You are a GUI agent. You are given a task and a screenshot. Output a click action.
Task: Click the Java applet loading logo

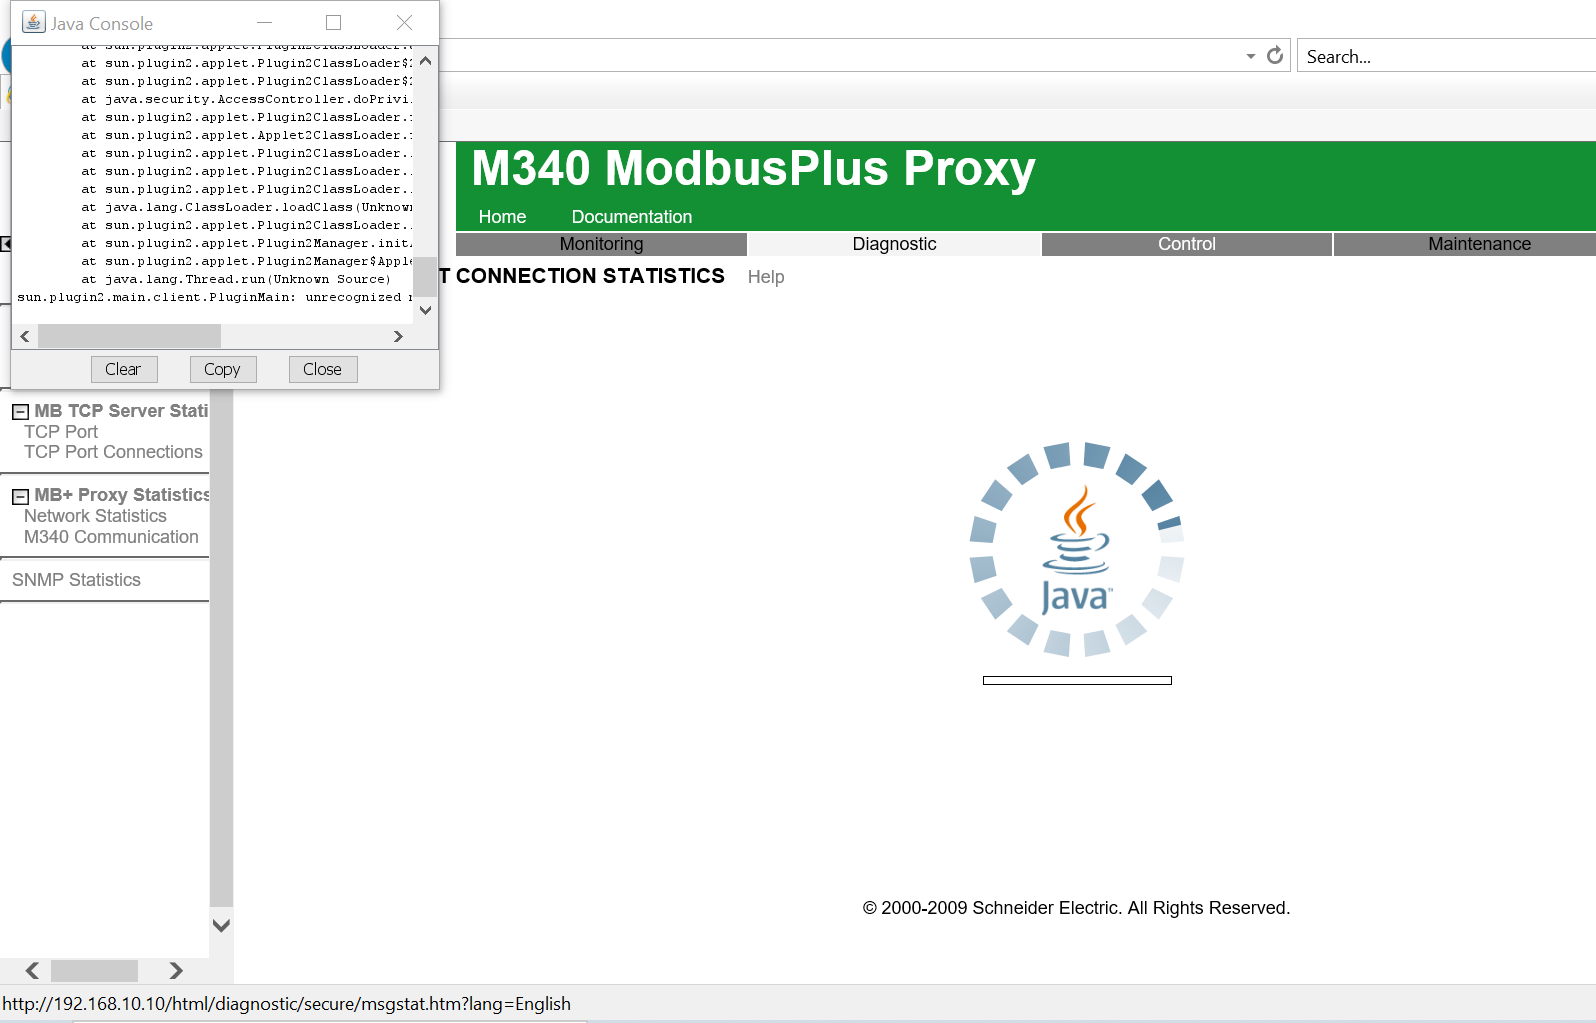tap(1077, 549)
